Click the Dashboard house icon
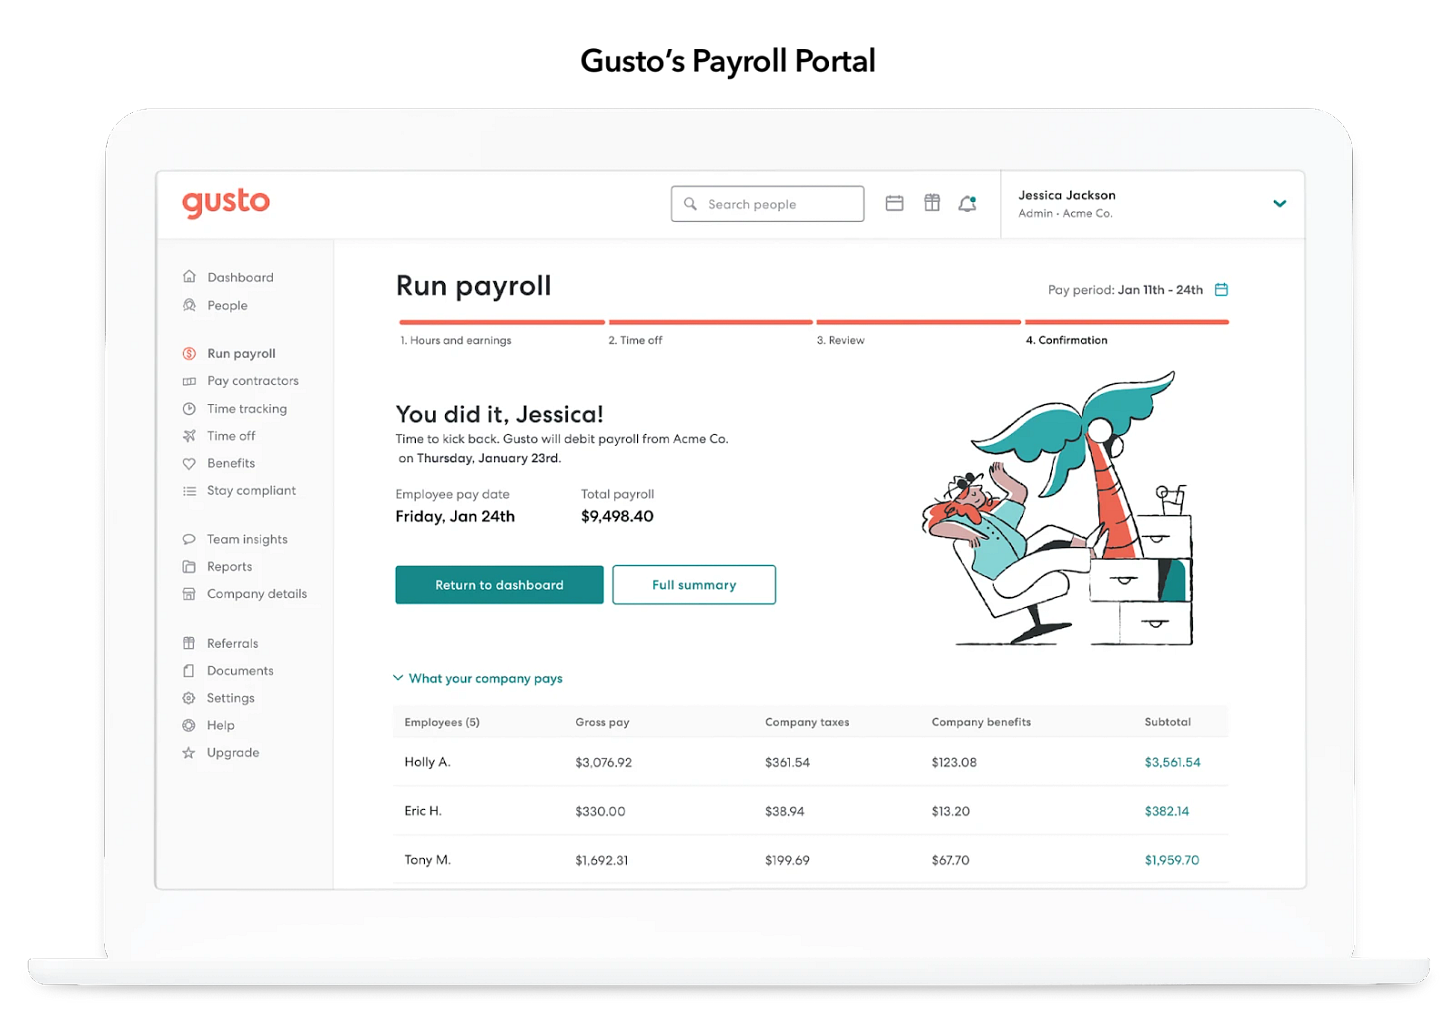1456x1032 pixels. pos(189,277)
